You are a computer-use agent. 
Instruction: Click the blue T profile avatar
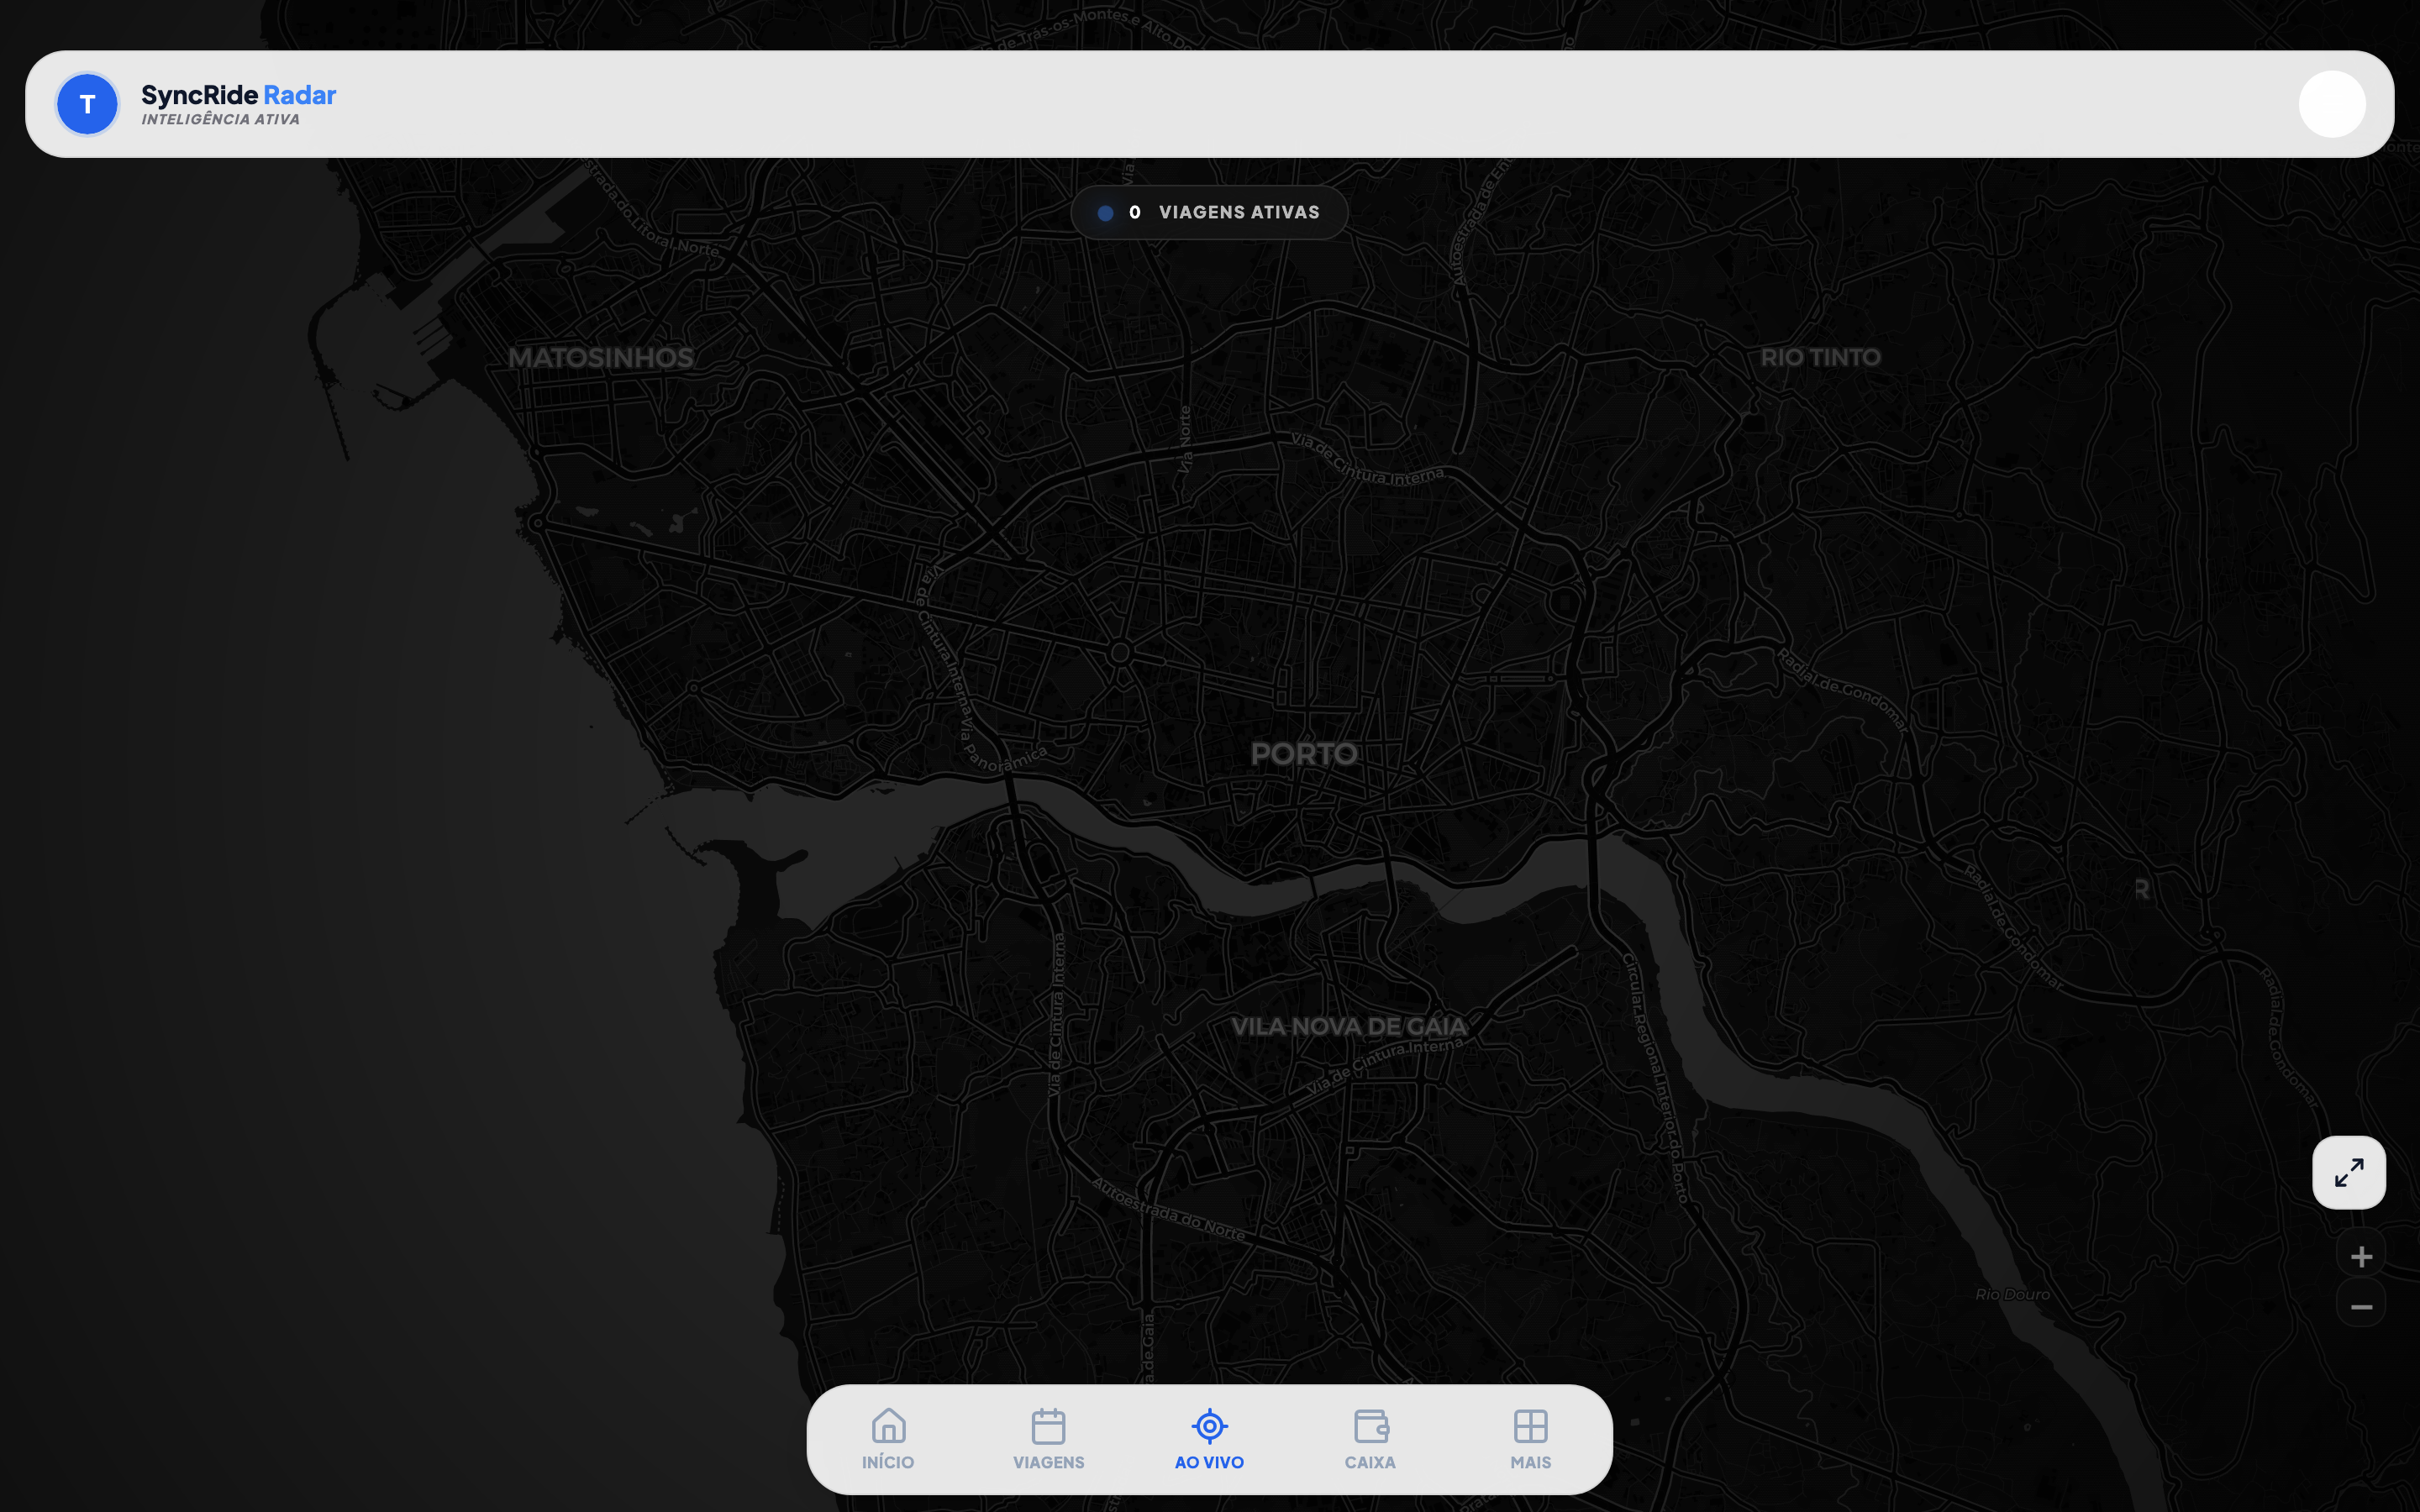(x=87, y=104)
